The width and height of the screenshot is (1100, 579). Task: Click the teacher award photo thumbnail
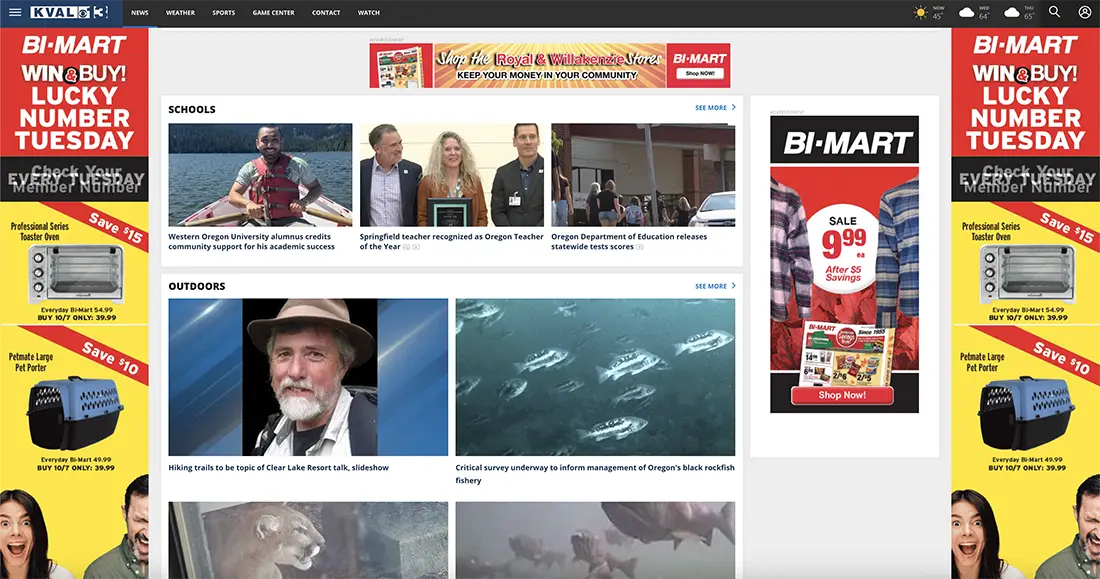(x=452, y=175)
